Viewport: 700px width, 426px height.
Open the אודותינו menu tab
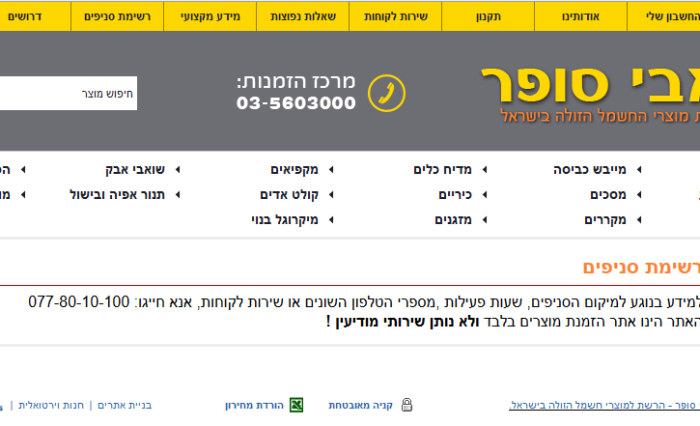point(581,17)
